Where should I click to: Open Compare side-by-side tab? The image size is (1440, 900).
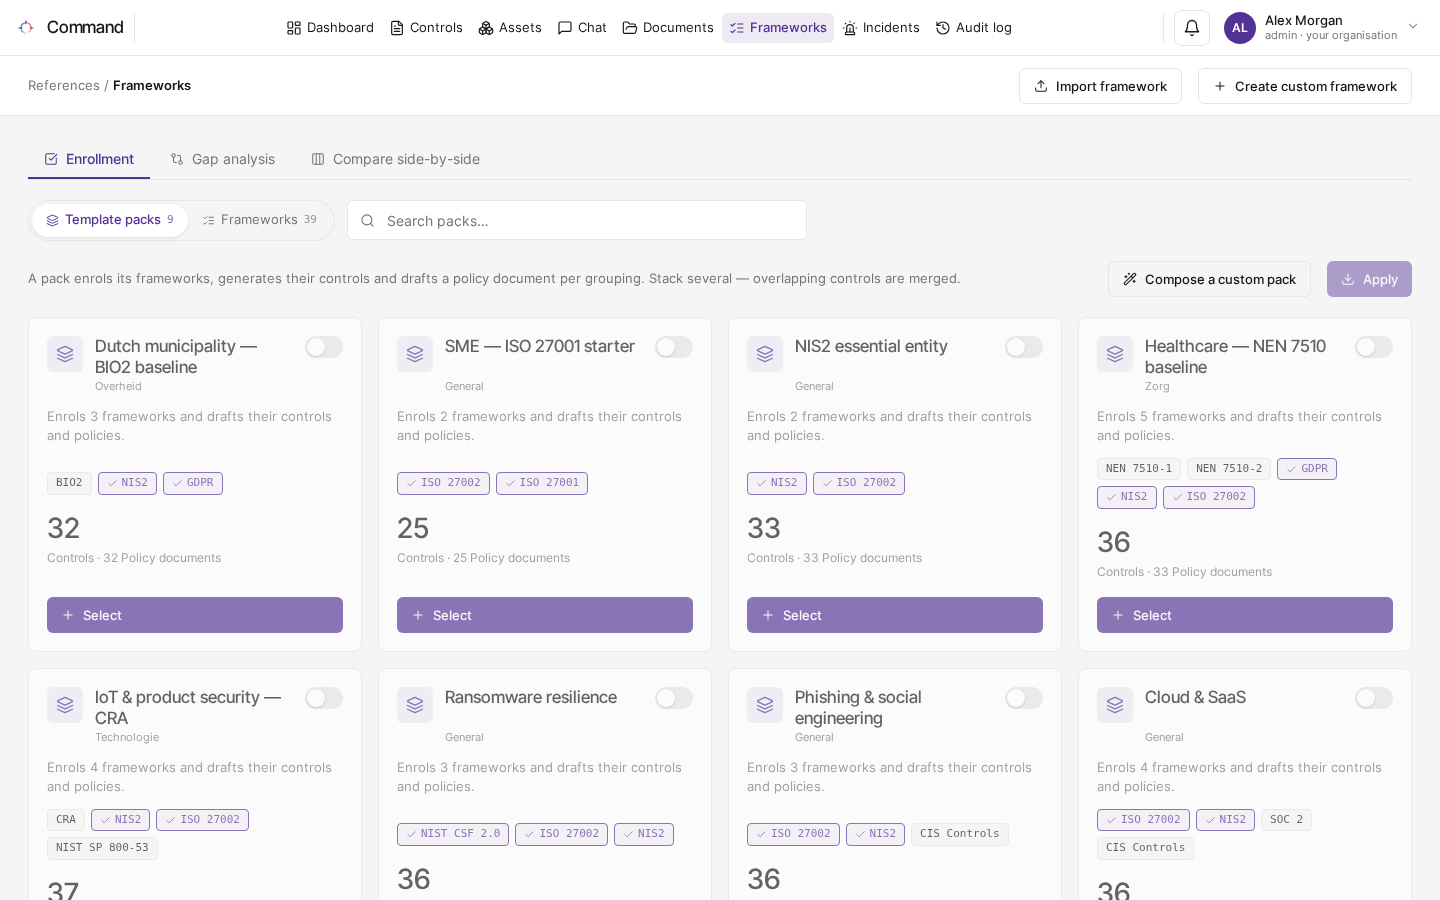395,159
